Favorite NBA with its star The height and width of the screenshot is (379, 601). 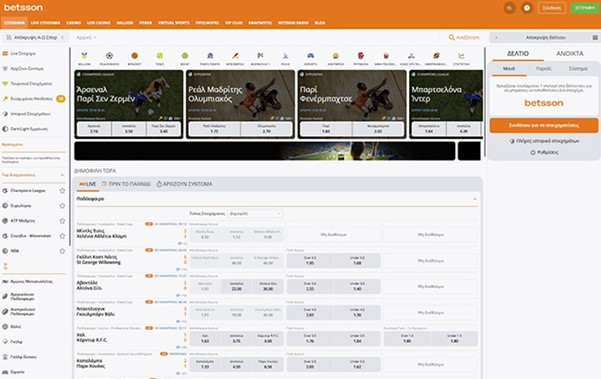[62, 251]
